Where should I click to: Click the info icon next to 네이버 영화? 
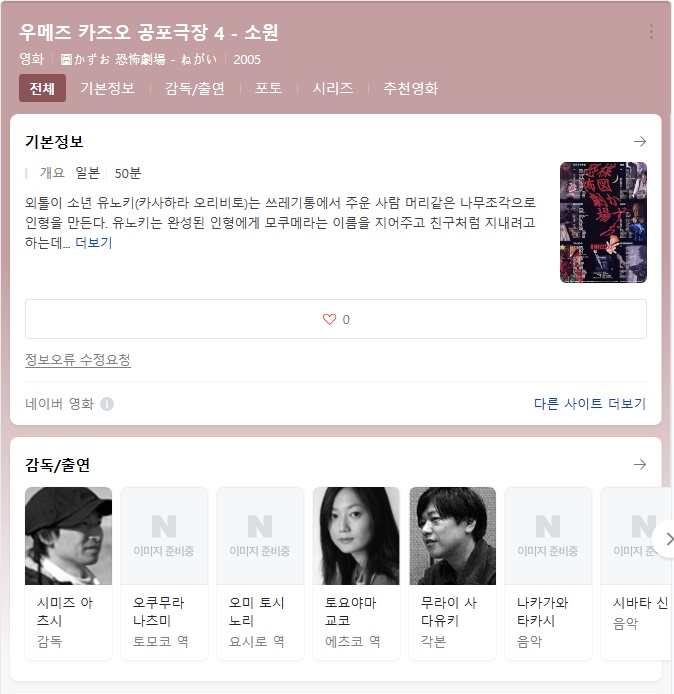tap(107, 404)
